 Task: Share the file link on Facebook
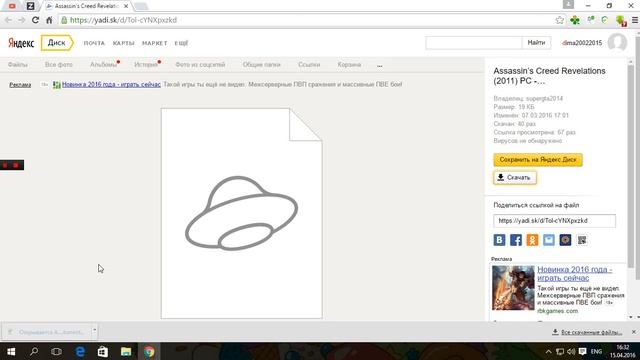tap(516, 240)
